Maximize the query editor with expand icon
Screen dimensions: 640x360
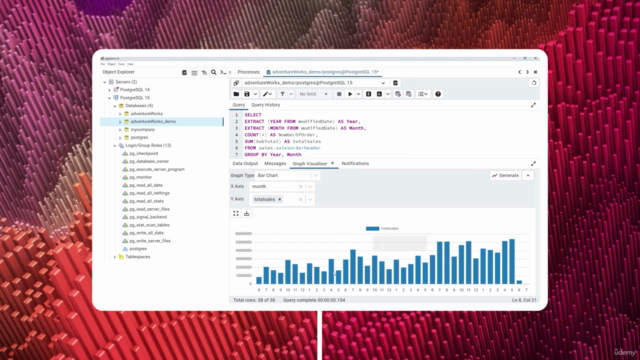[533, 105]
